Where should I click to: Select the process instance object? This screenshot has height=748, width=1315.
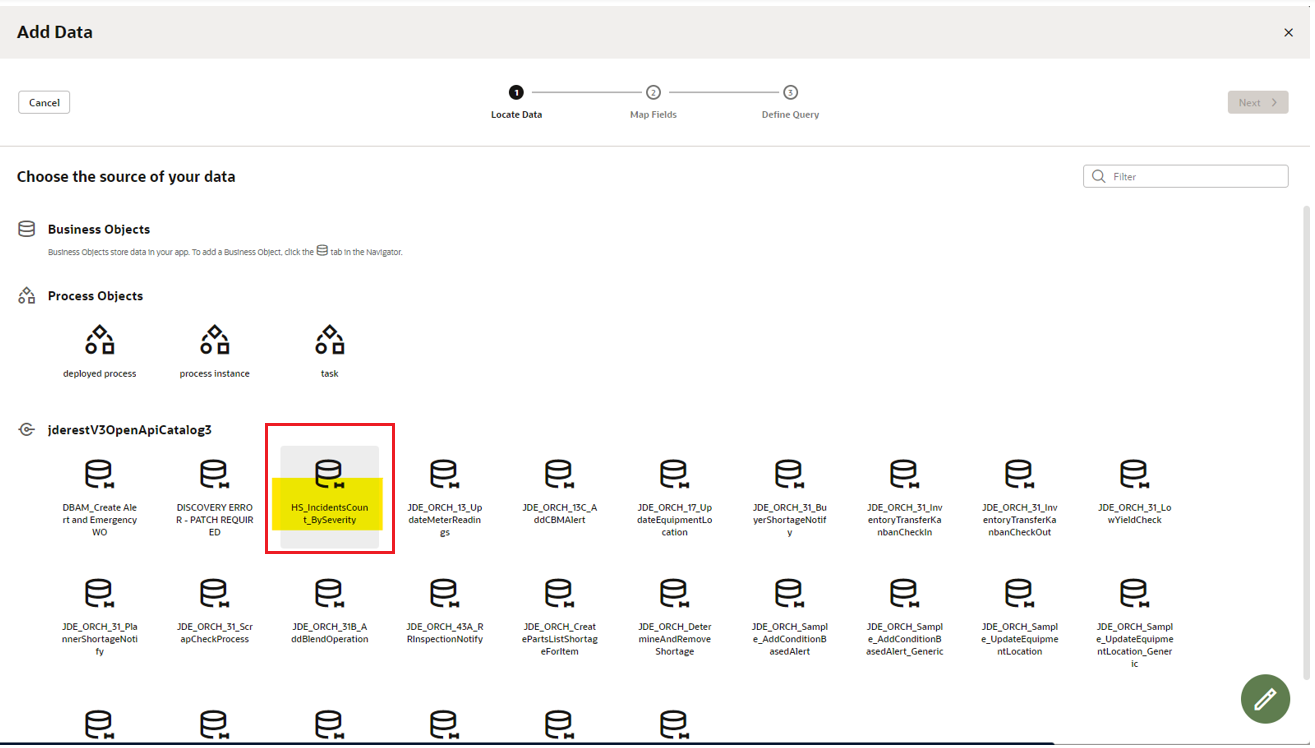(x=214, y=348)
